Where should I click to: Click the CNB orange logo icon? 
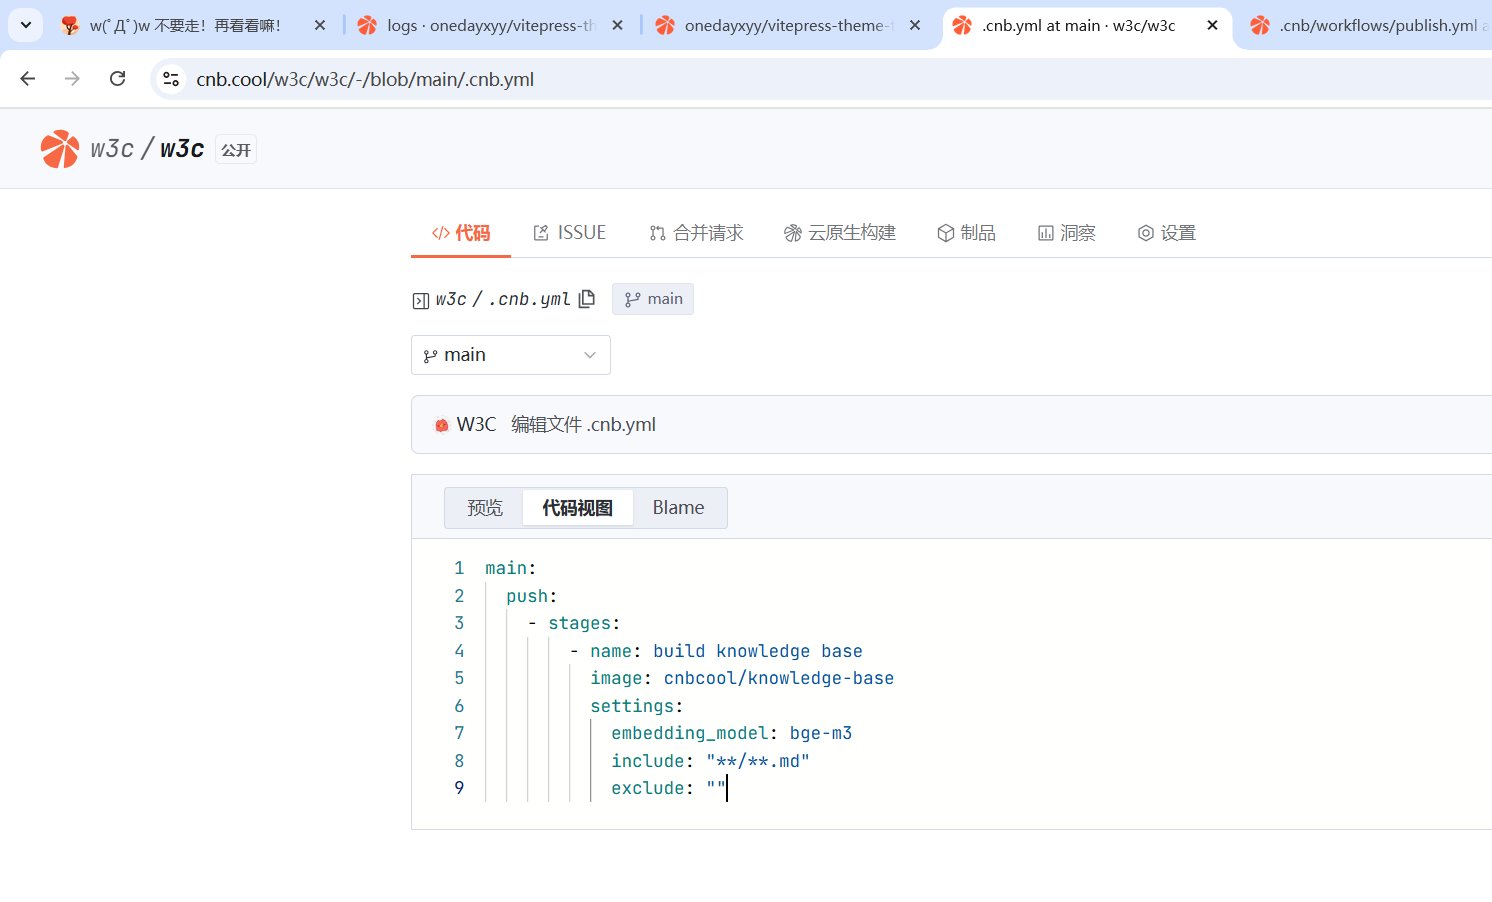tap(60, 149)
